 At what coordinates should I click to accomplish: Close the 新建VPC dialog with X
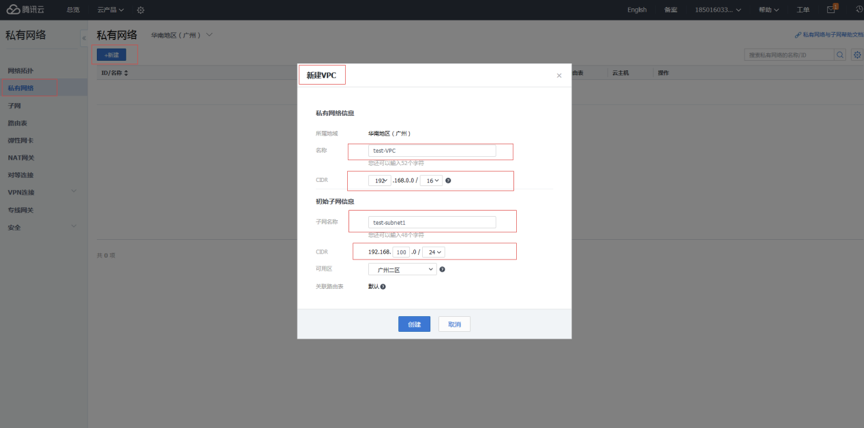(x=559, y=76)
